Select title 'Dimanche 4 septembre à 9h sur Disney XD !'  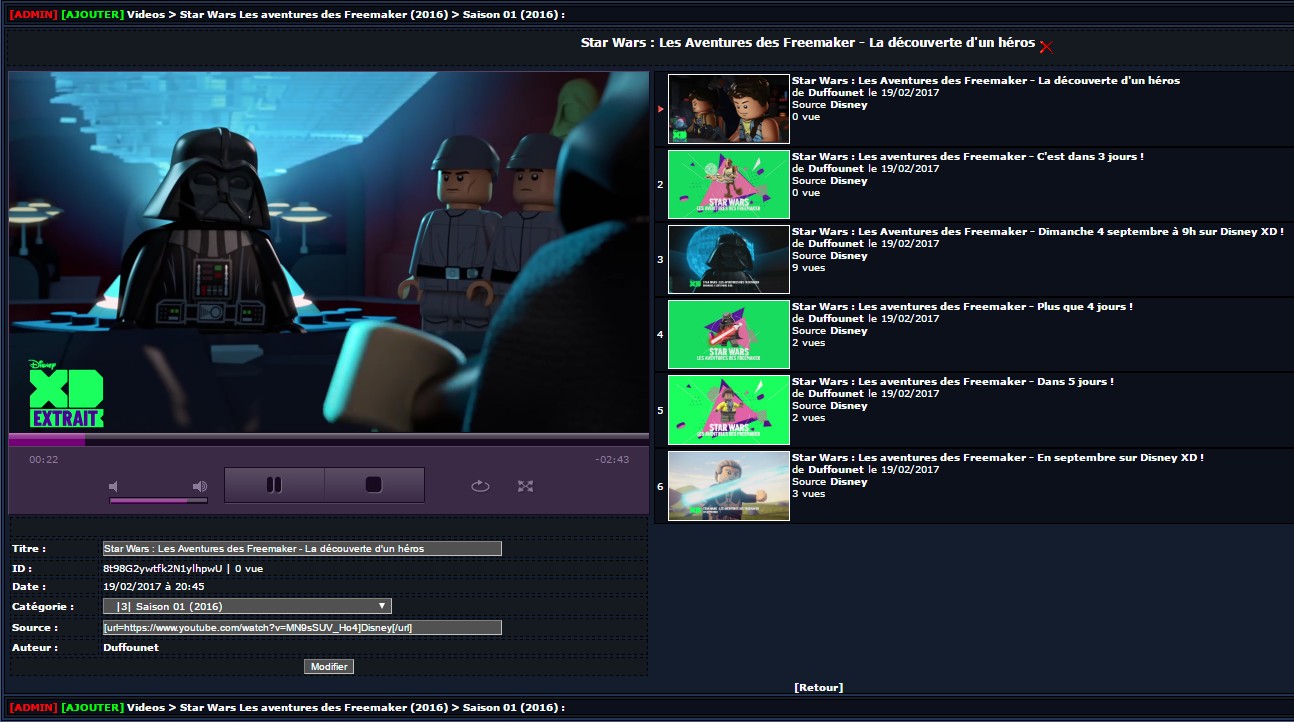tap(1037, 231)
